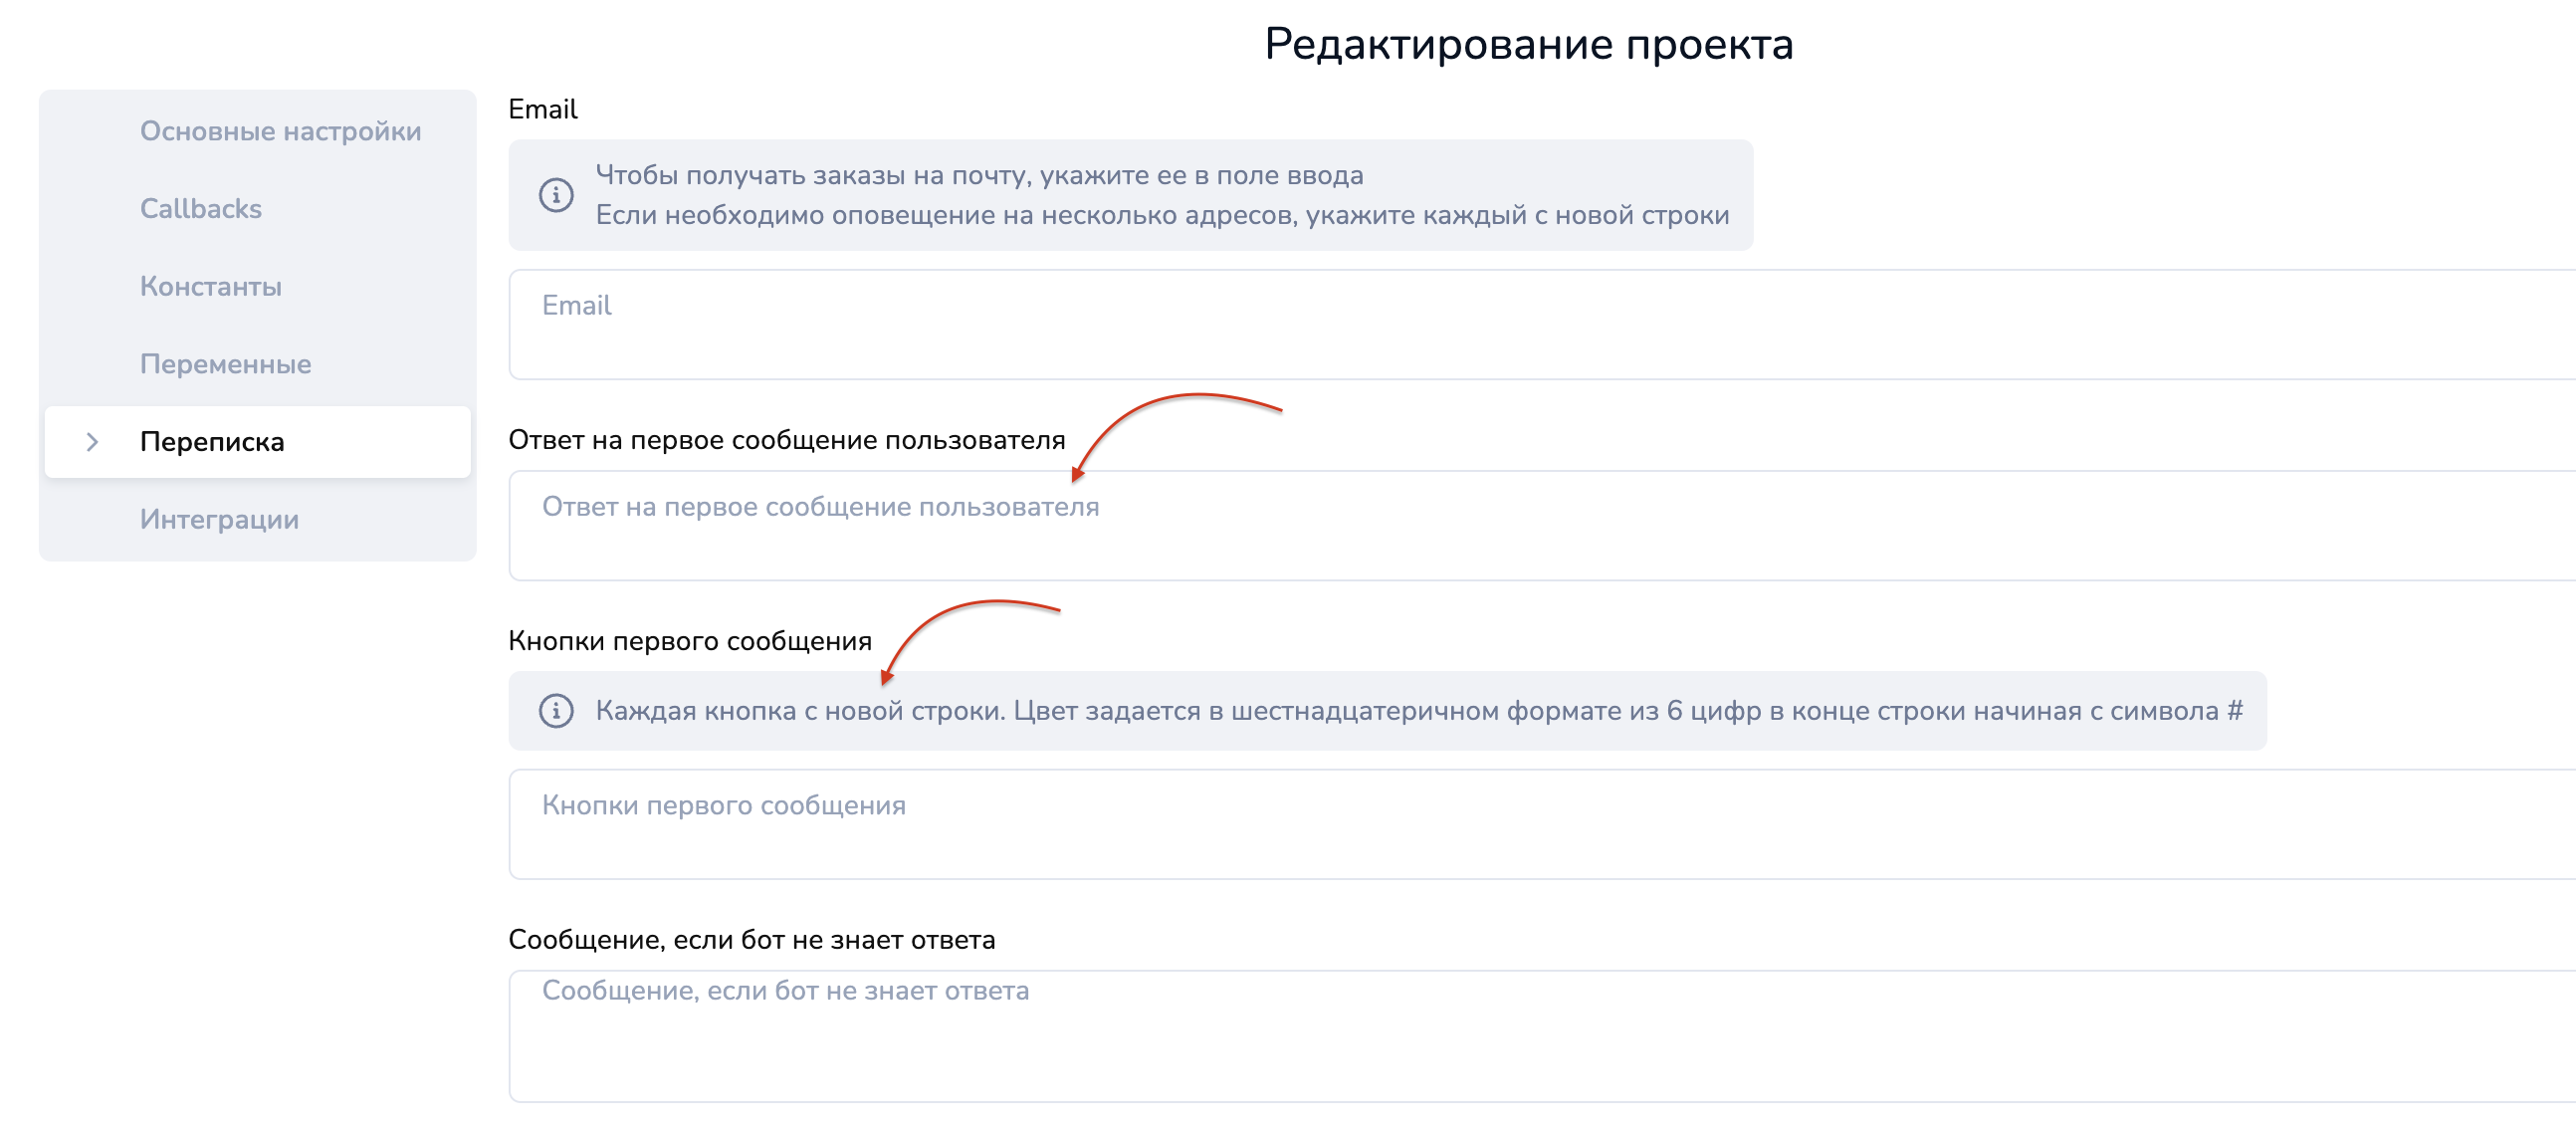The width and height of the screenshot is (2576, 1127).
Task: Click the Email field label
Action: pos(542,109)
